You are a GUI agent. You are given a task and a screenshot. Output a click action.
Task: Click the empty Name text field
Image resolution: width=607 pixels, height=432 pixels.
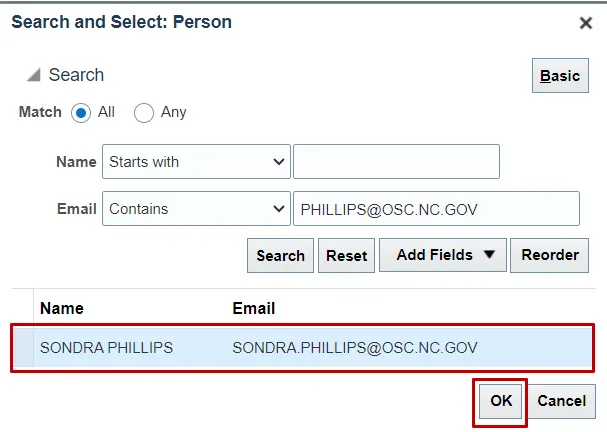click(x=396, y=161)
